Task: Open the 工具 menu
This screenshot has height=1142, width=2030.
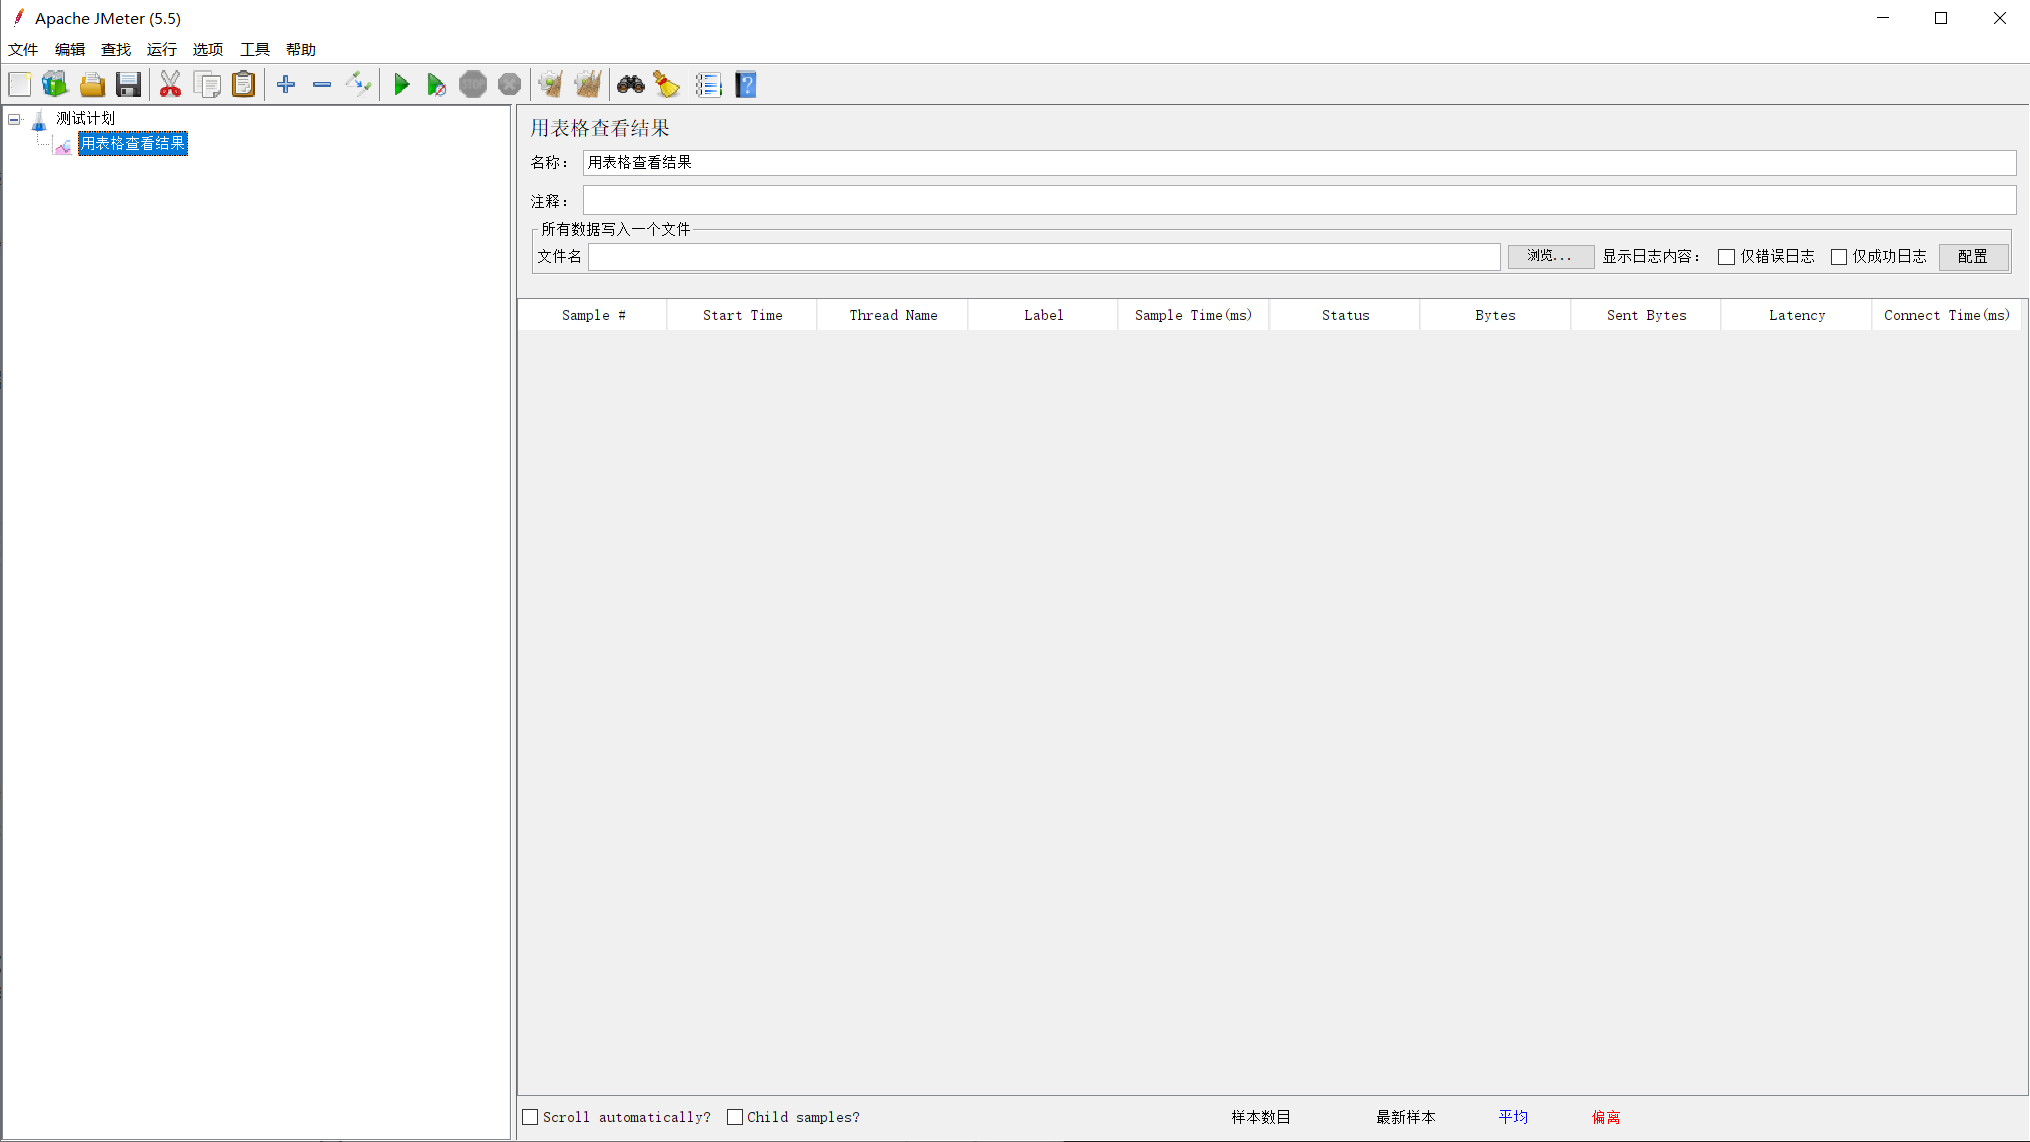Action: (x=255, y=49)
